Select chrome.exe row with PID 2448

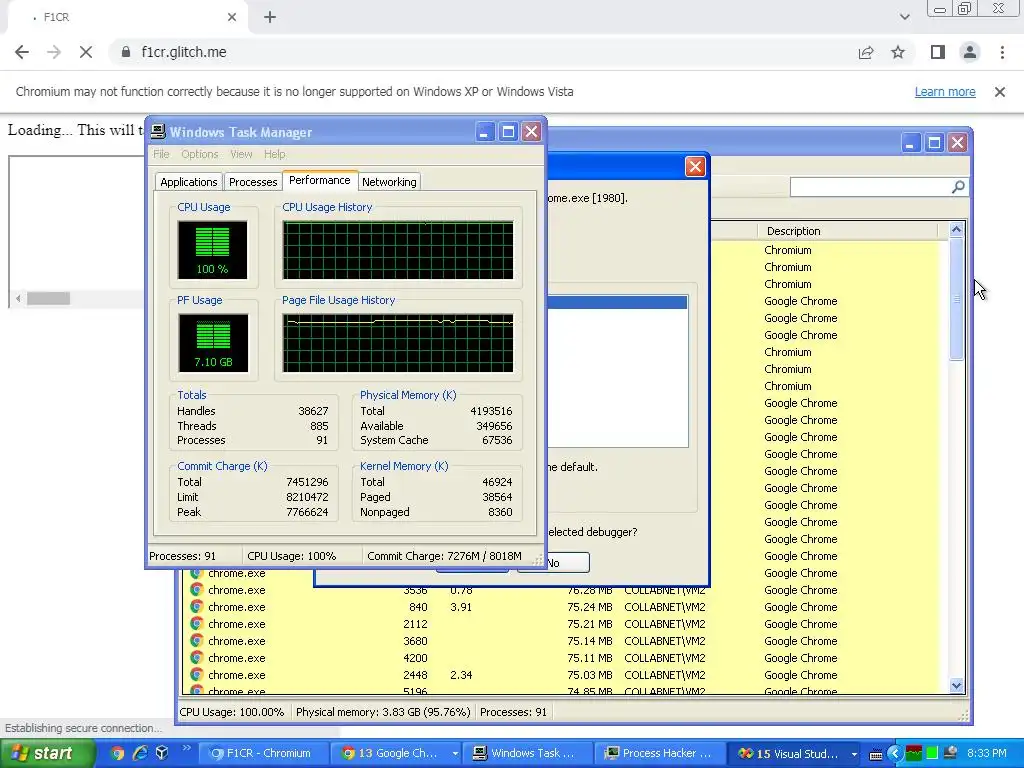pos(566,675)
